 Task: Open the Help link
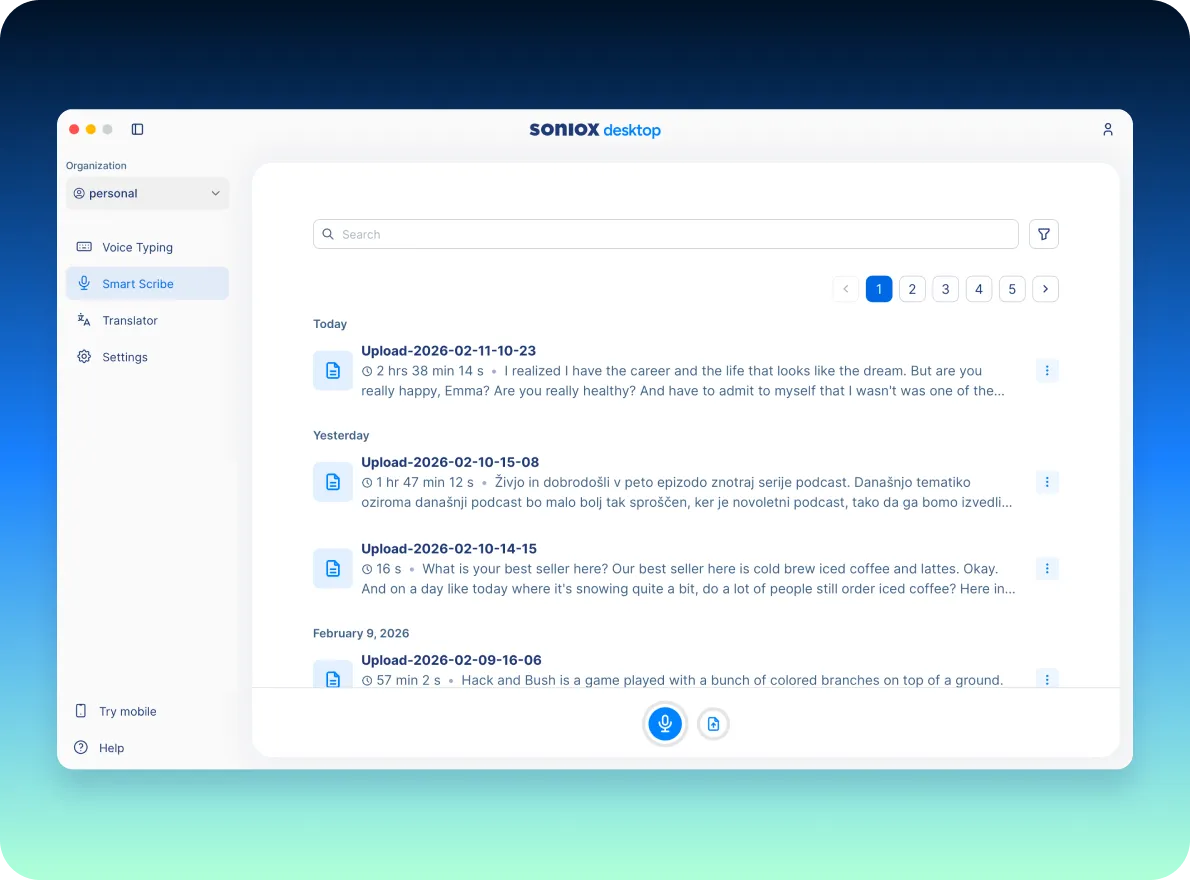tap(111, 748)
